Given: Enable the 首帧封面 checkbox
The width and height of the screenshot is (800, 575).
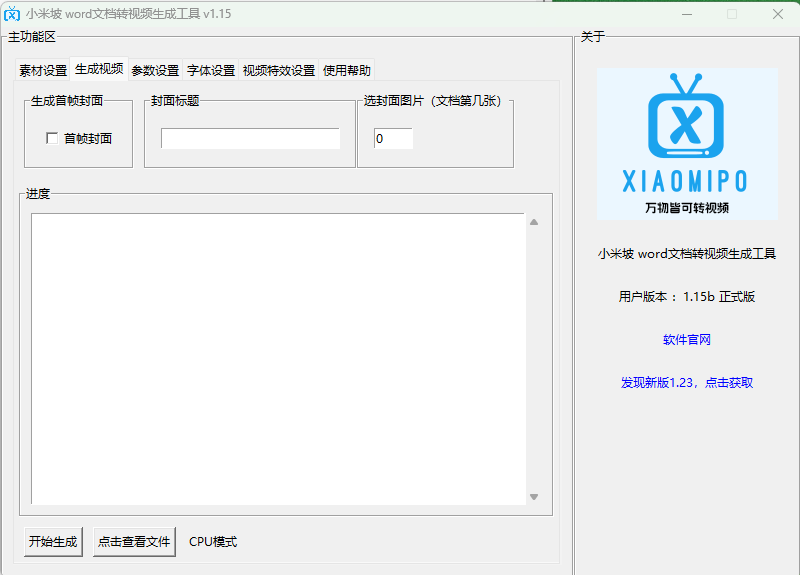Looking at the screenshot, I should click(52, 139).
